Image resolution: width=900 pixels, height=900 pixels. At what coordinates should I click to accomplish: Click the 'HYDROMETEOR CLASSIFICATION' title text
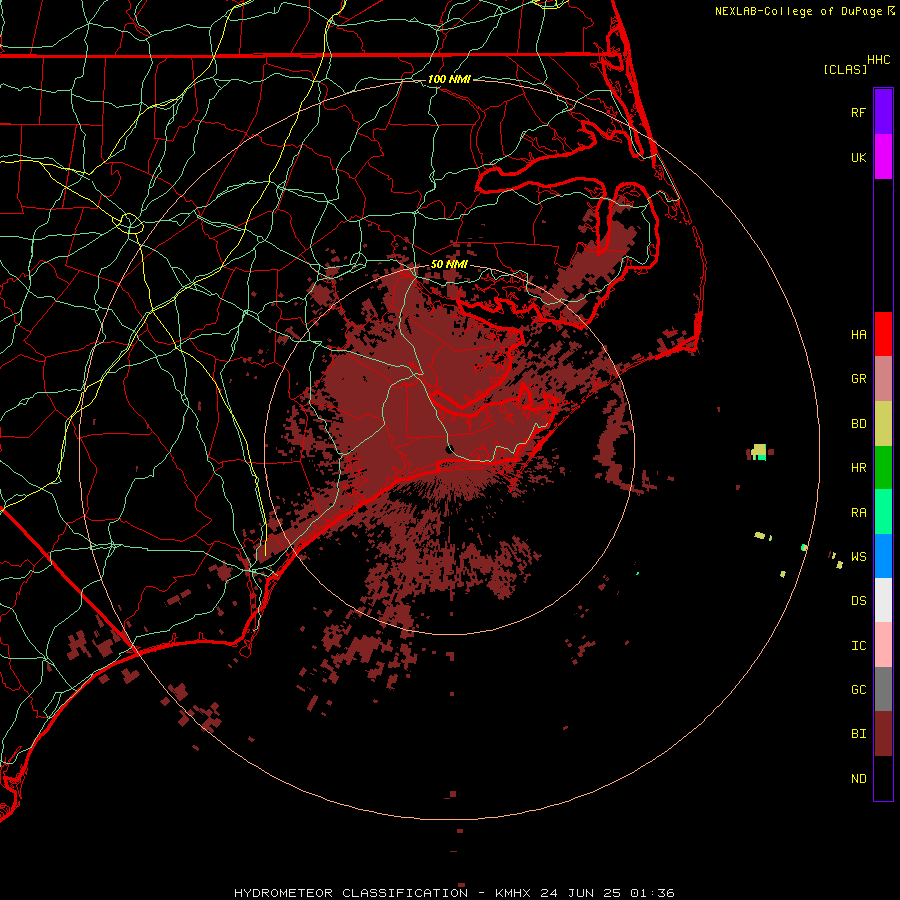[x=351, y=893]
